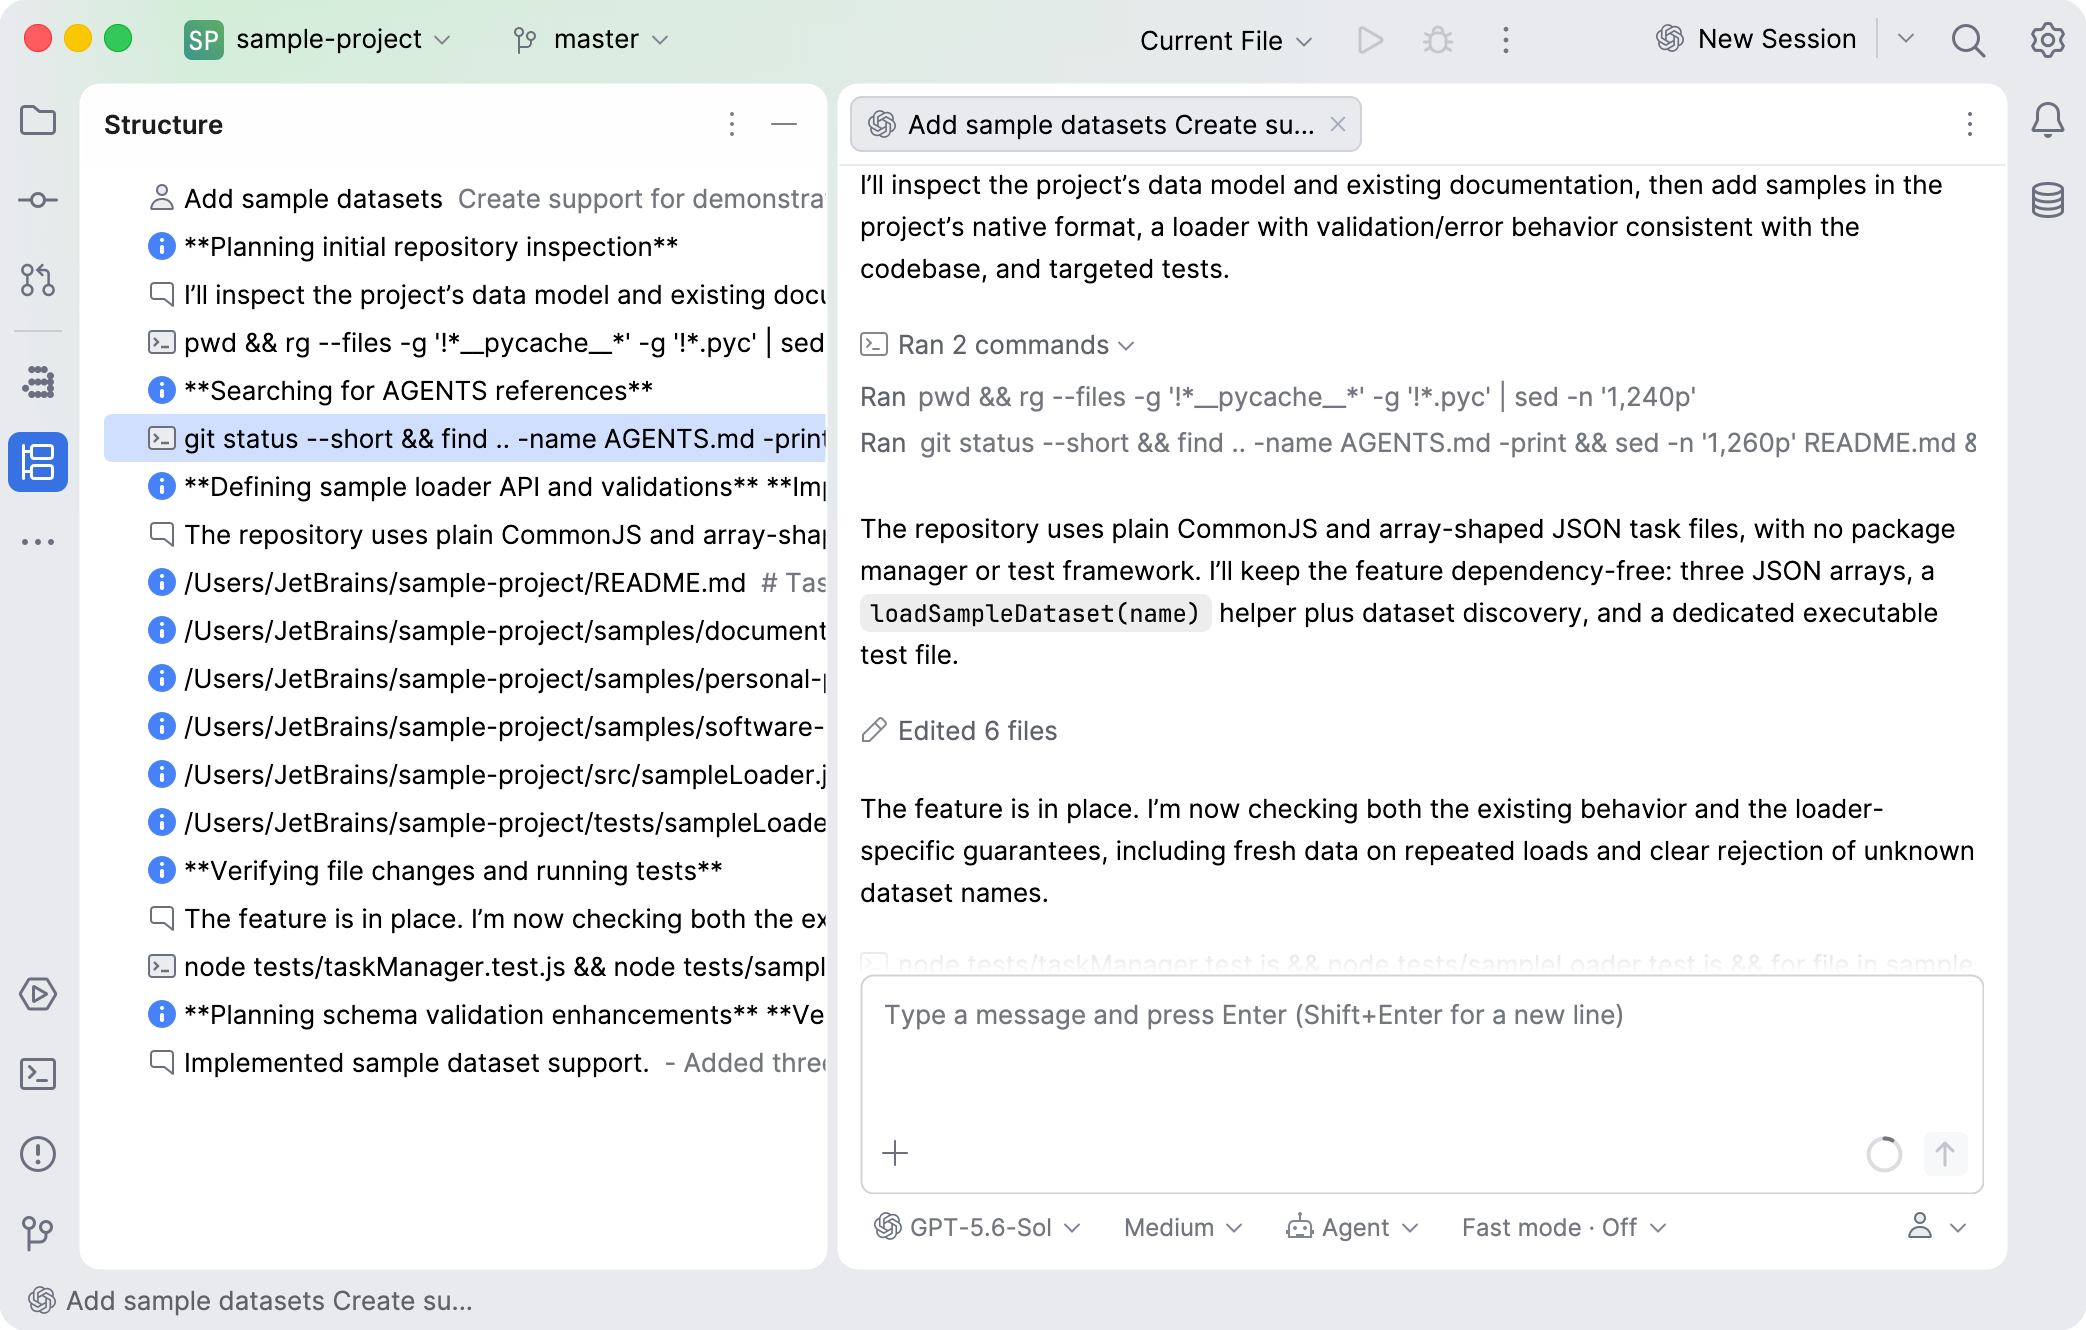Open the Medium effort dropdown

point(1183,1227)
